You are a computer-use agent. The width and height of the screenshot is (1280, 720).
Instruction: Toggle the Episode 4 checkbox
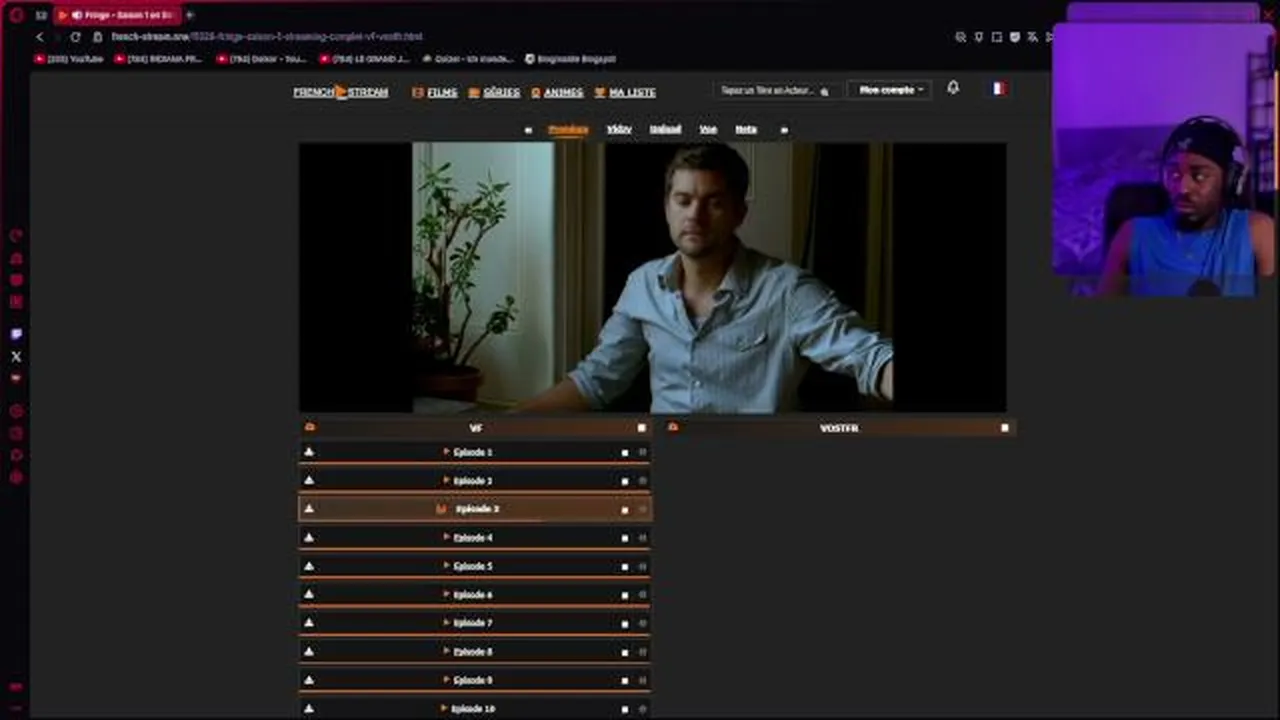(625, 538)
